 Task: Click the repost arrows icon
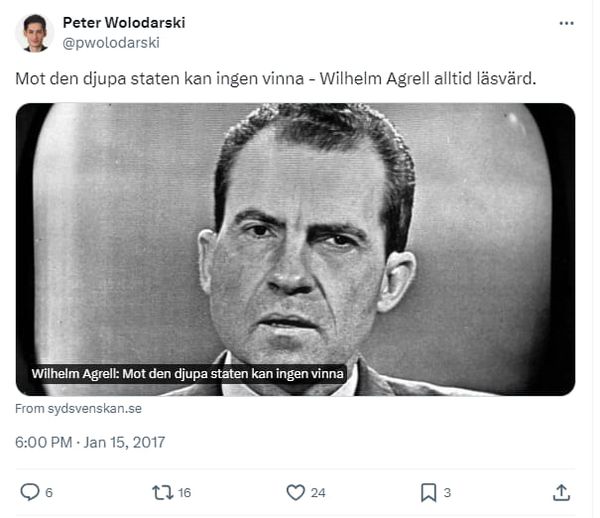click(x=161, y=492)
